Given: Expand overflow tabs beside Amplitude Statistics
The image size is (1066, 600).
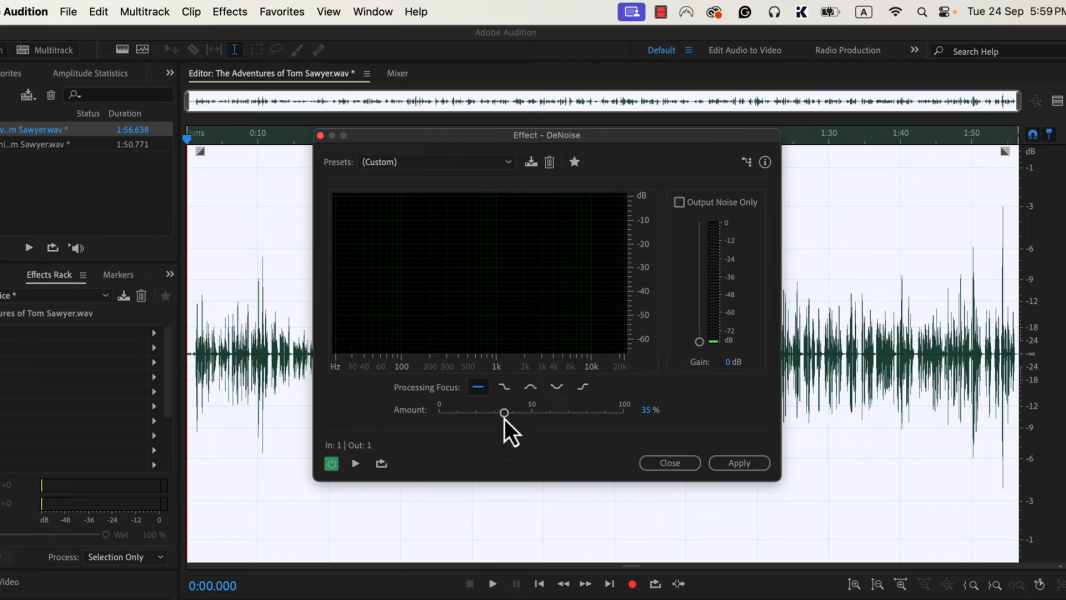Looking at the screenshot, I should [x=170, y=73].
